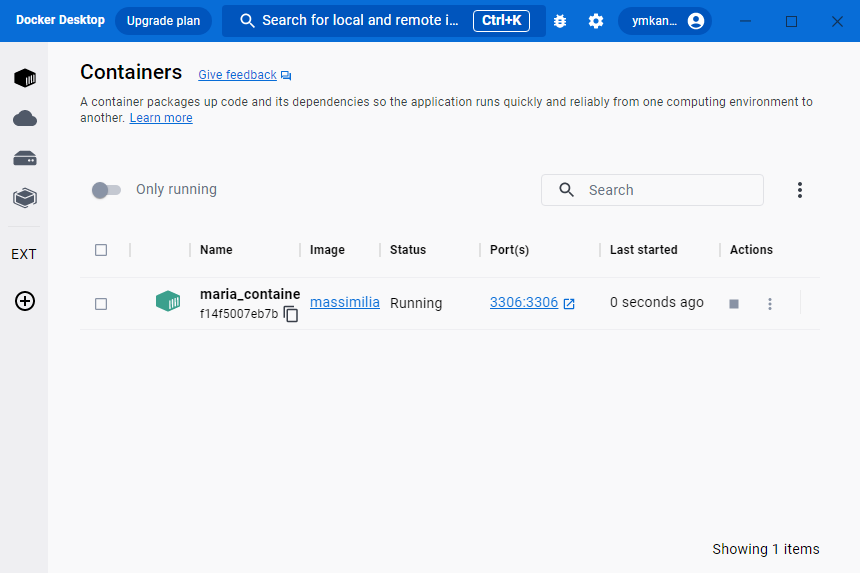Click the Ctrl+K shortcut badge

tap(501, 21)
